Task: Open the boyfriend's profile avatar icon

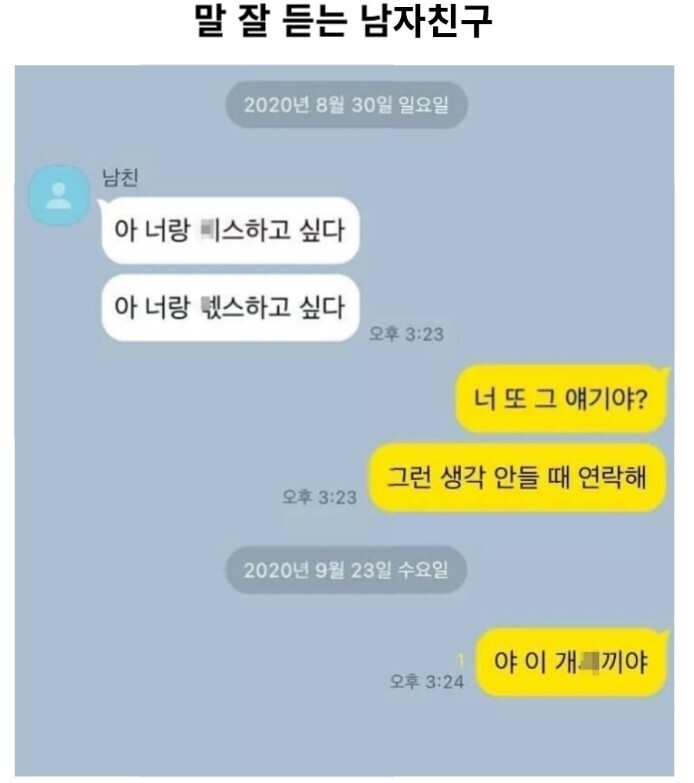Action: [x=59, y=195]
